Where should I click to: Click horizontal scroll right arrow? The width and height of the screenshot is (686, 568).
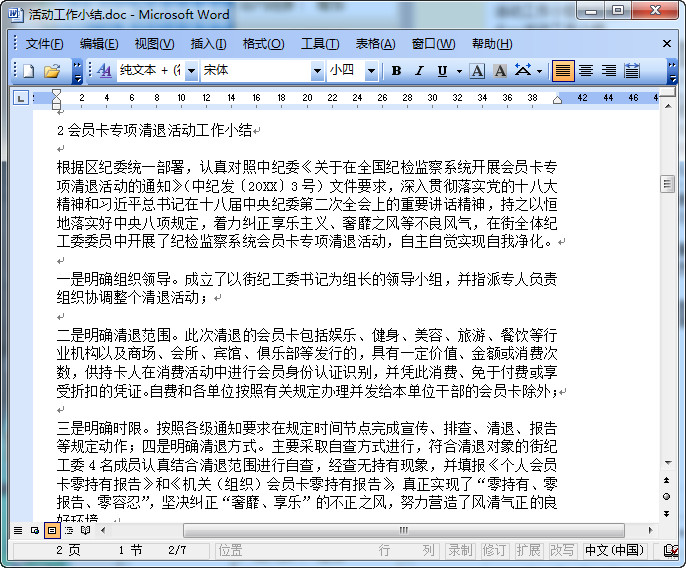[651, 530]
